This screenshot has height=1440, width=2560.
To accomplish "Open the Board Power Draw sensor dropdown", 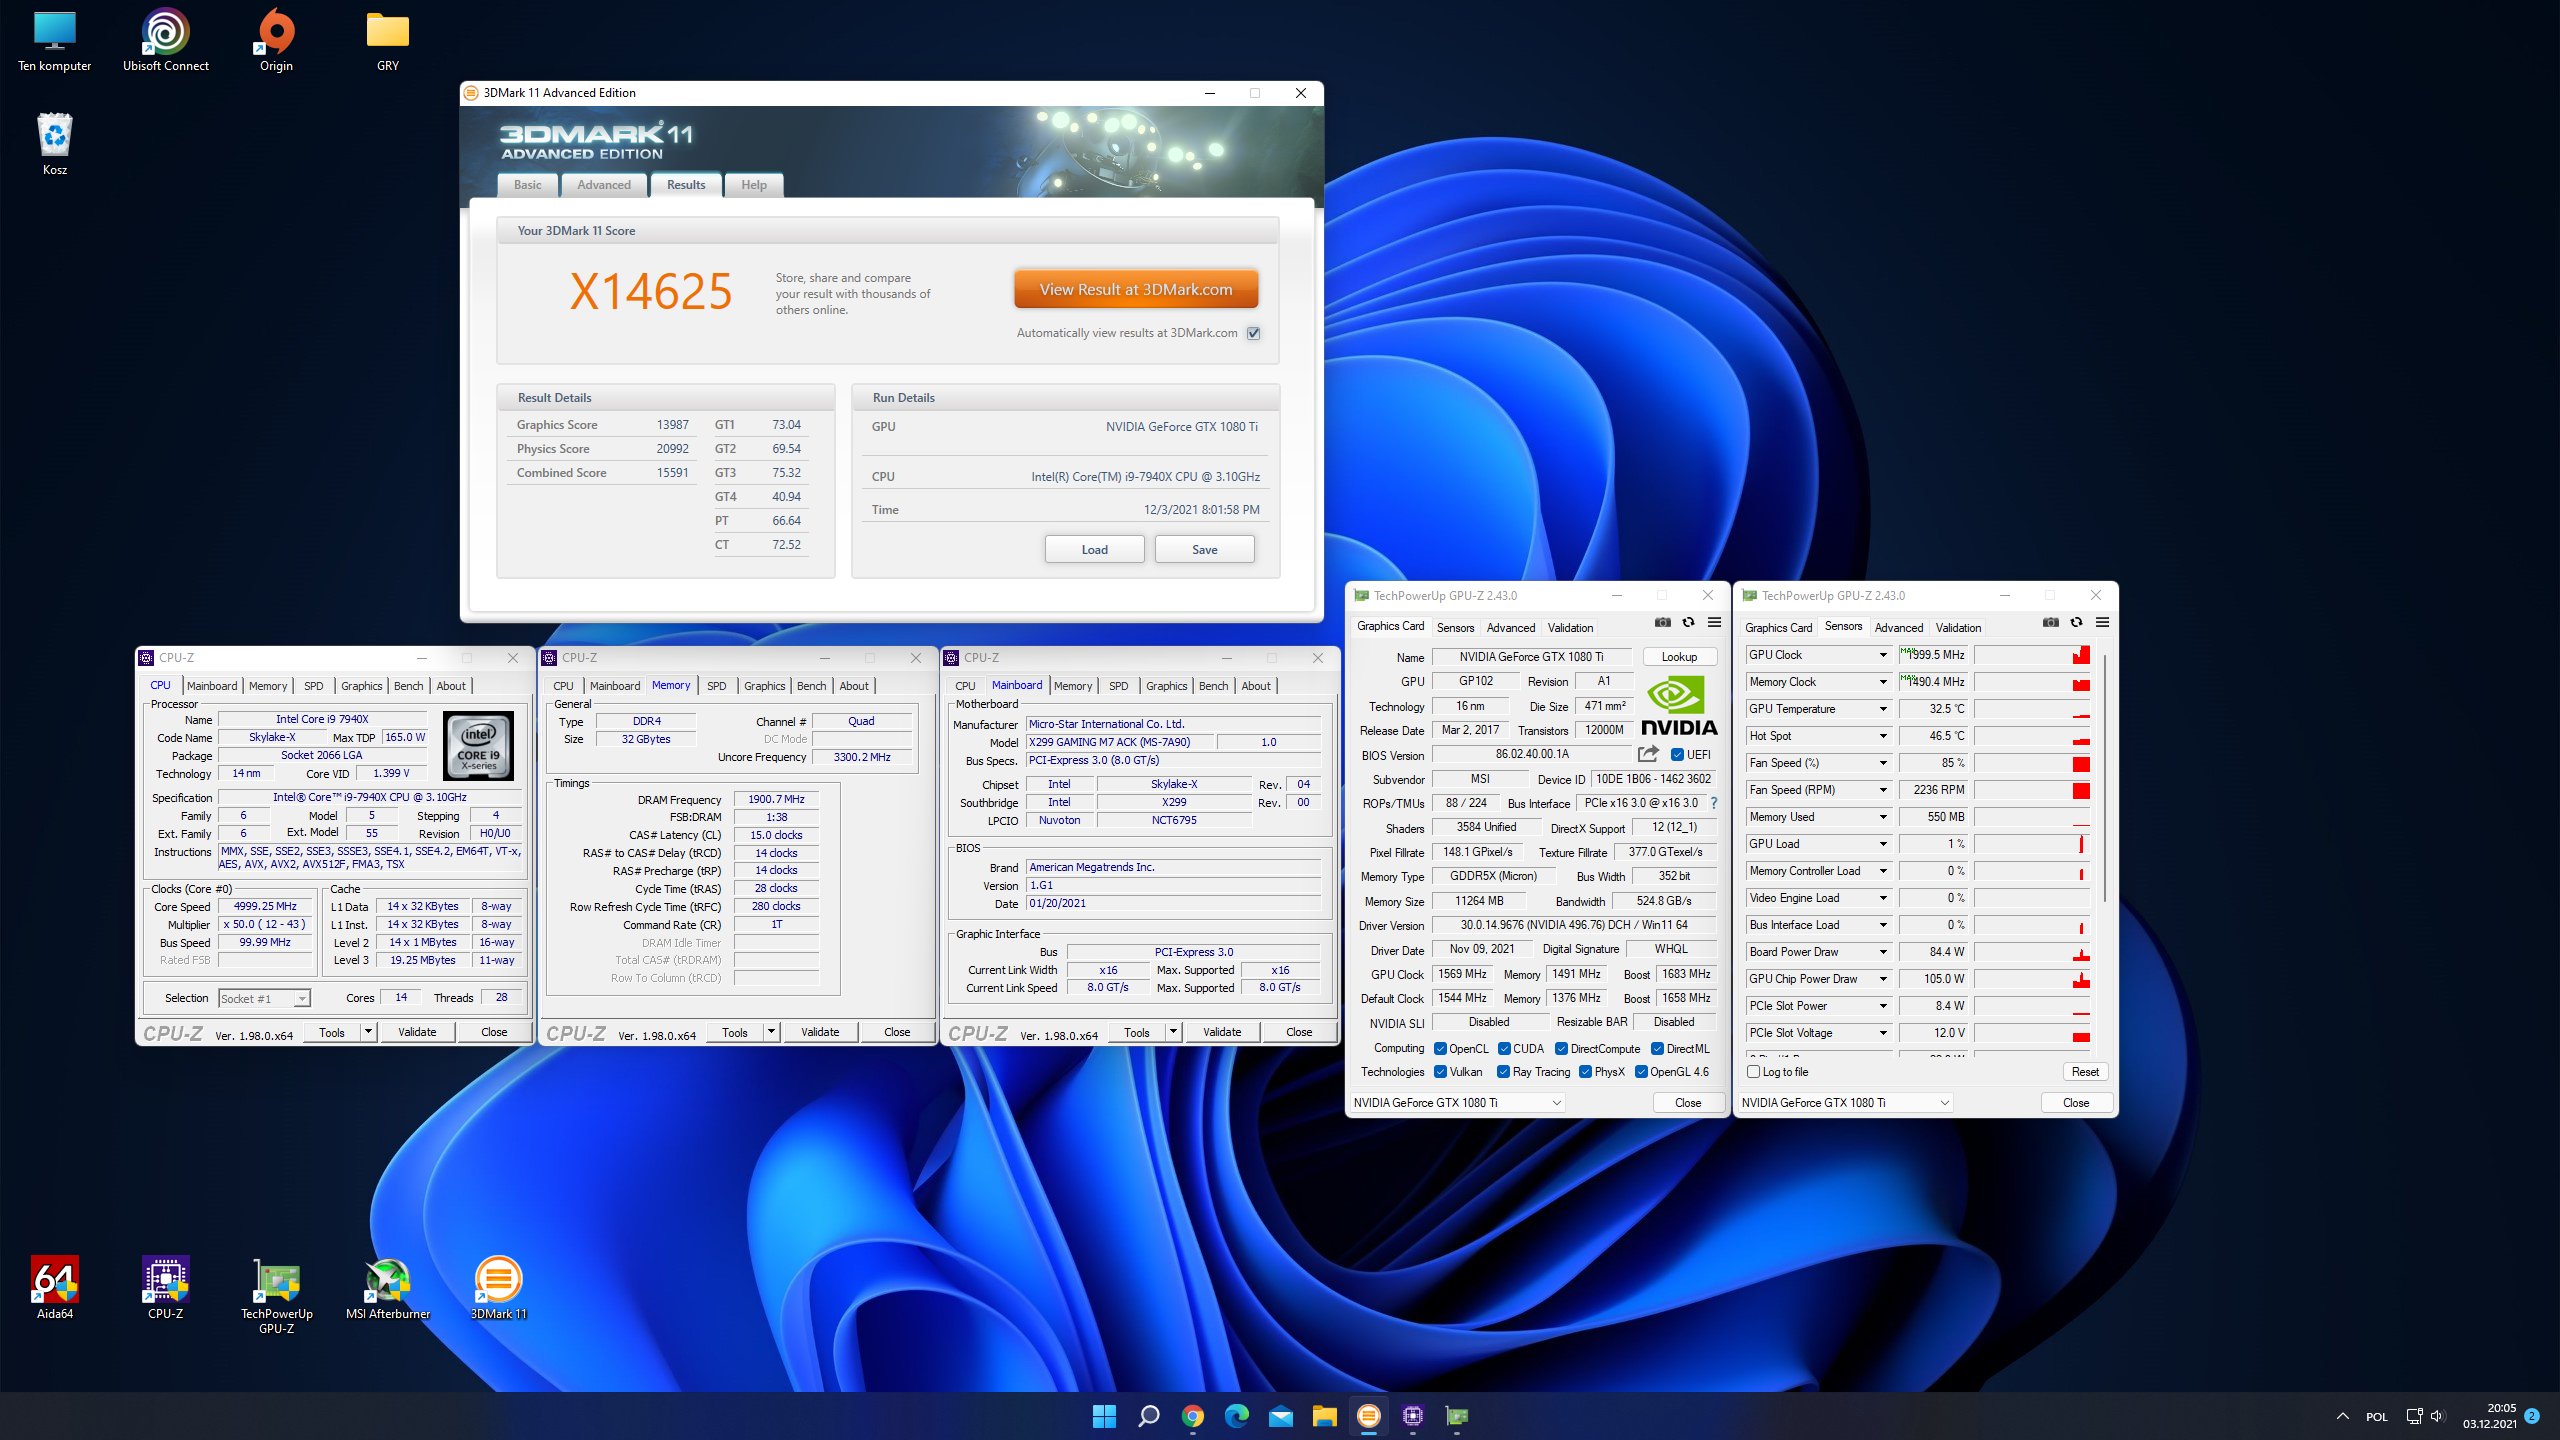I will click(x=1883, y=952).
